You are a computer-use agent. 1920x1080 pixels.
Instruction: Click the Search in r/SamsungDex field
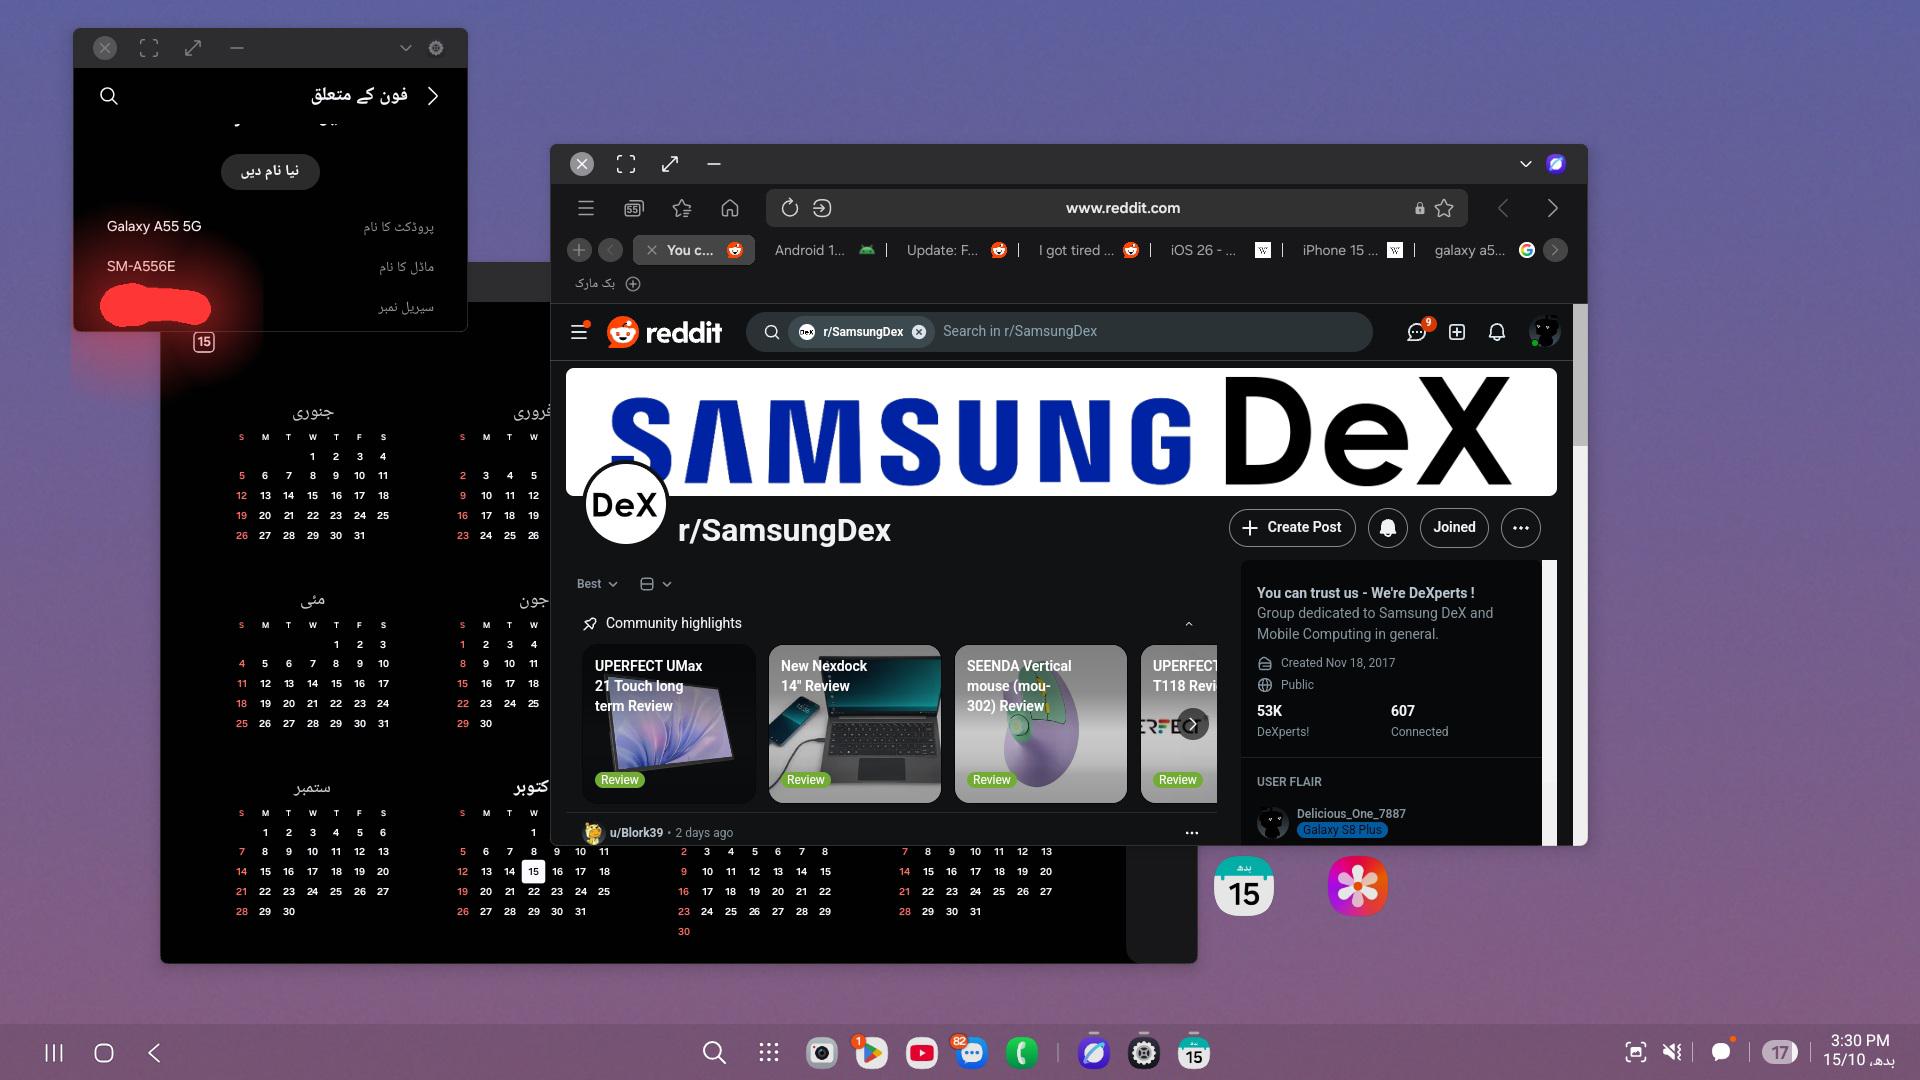pyautogui.click(x=1150, y=331)
